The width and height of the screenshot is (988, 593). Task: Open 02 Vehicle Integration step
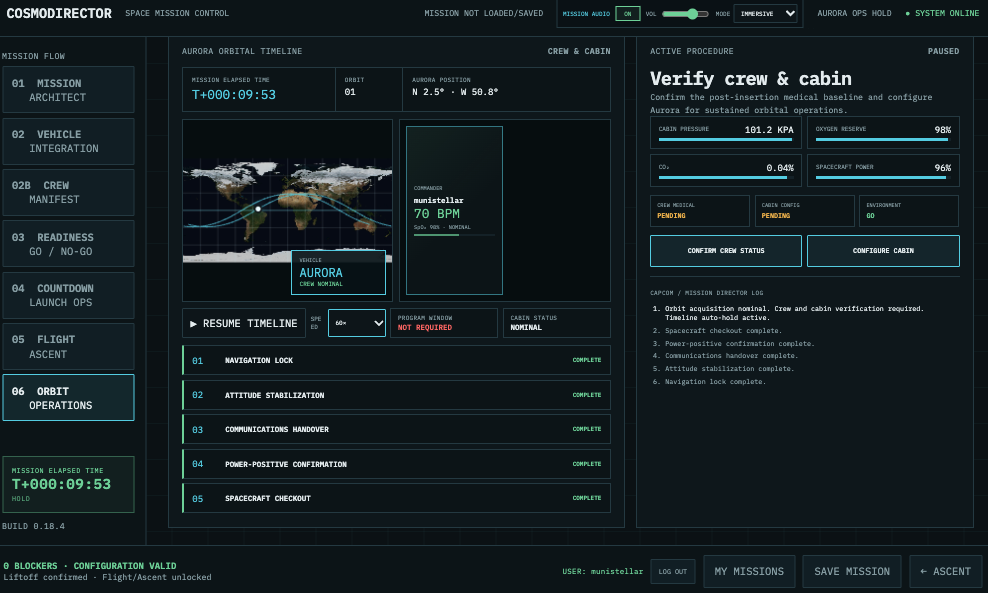tap(68, 141)
